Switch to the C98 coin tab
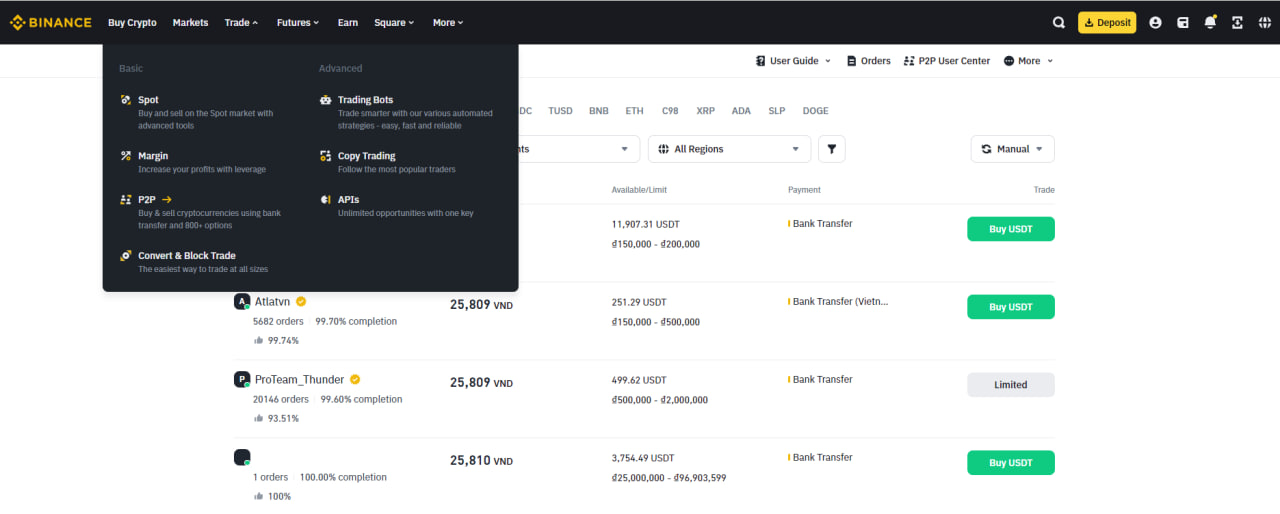The height and width of the screenshot is (514, 1280). tap(670, 111)
